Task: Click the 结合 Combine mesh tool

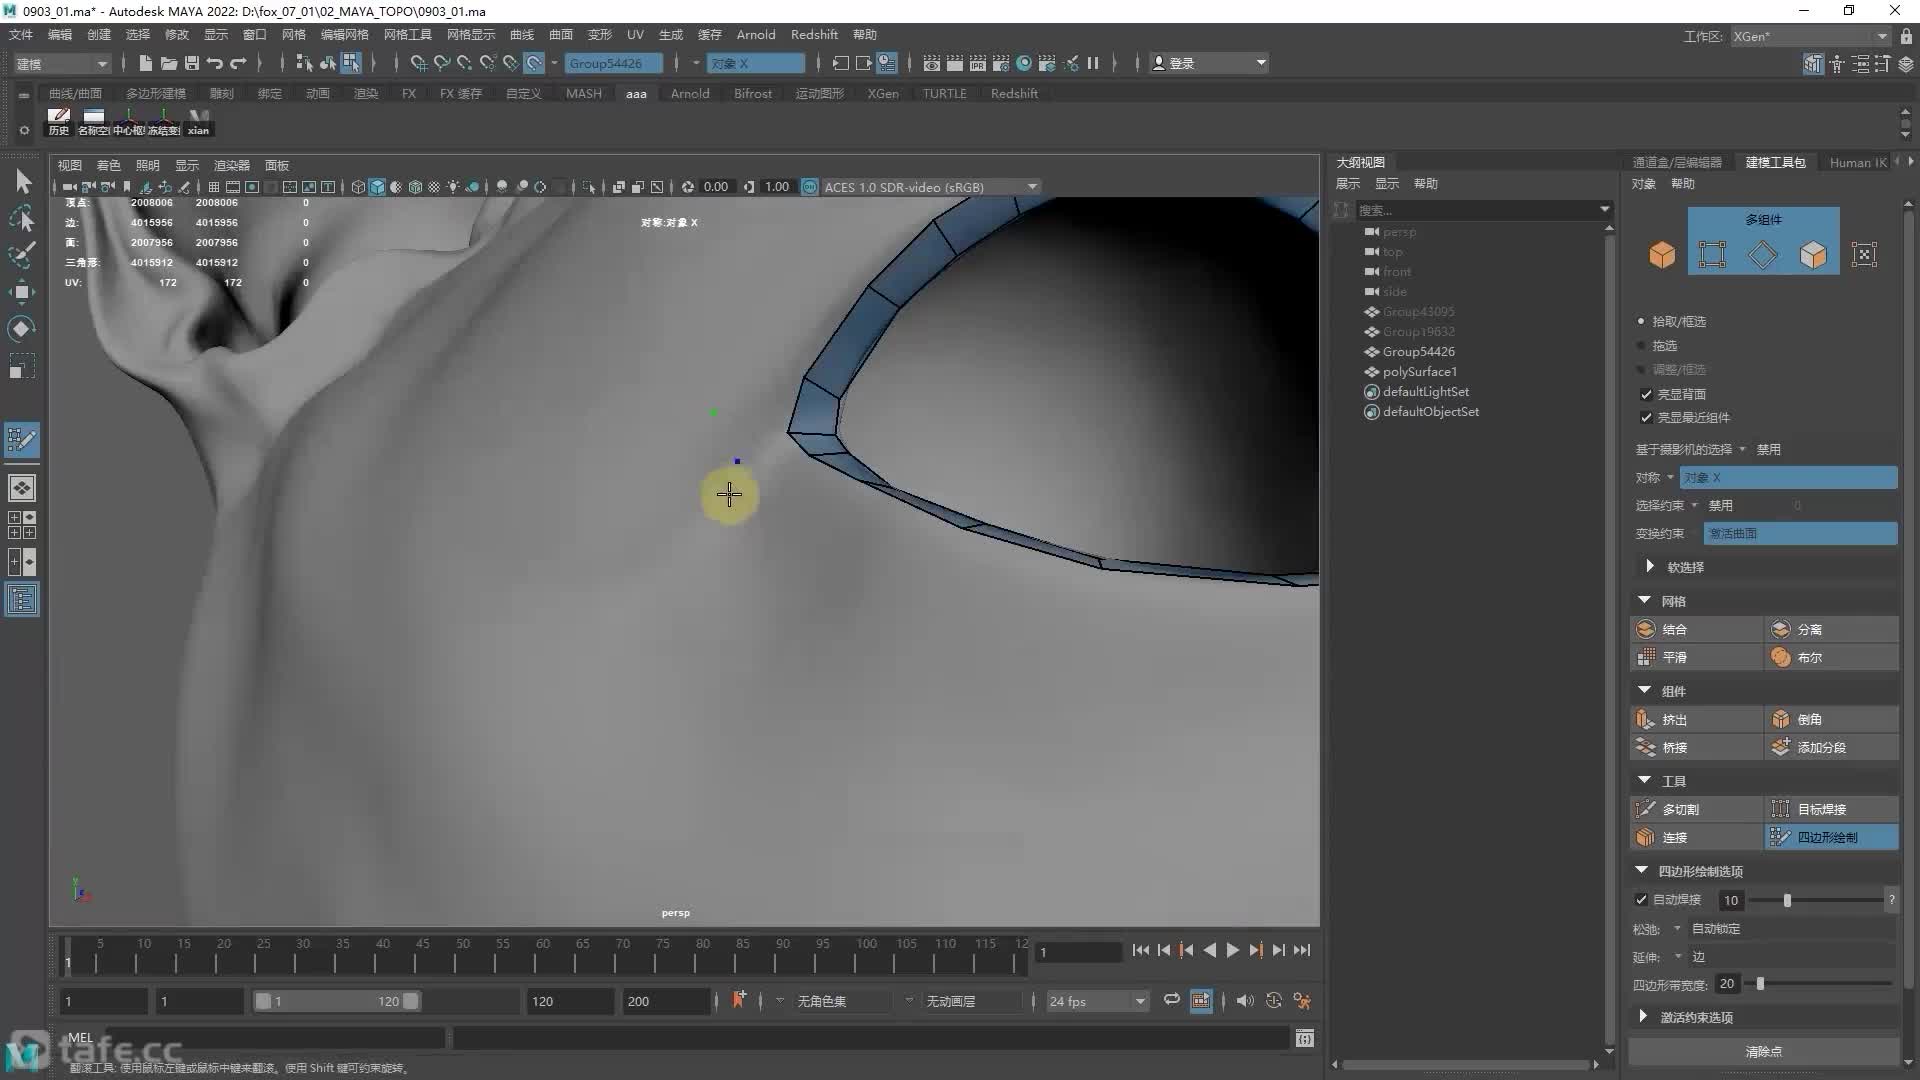Action: click(1696, 629)
